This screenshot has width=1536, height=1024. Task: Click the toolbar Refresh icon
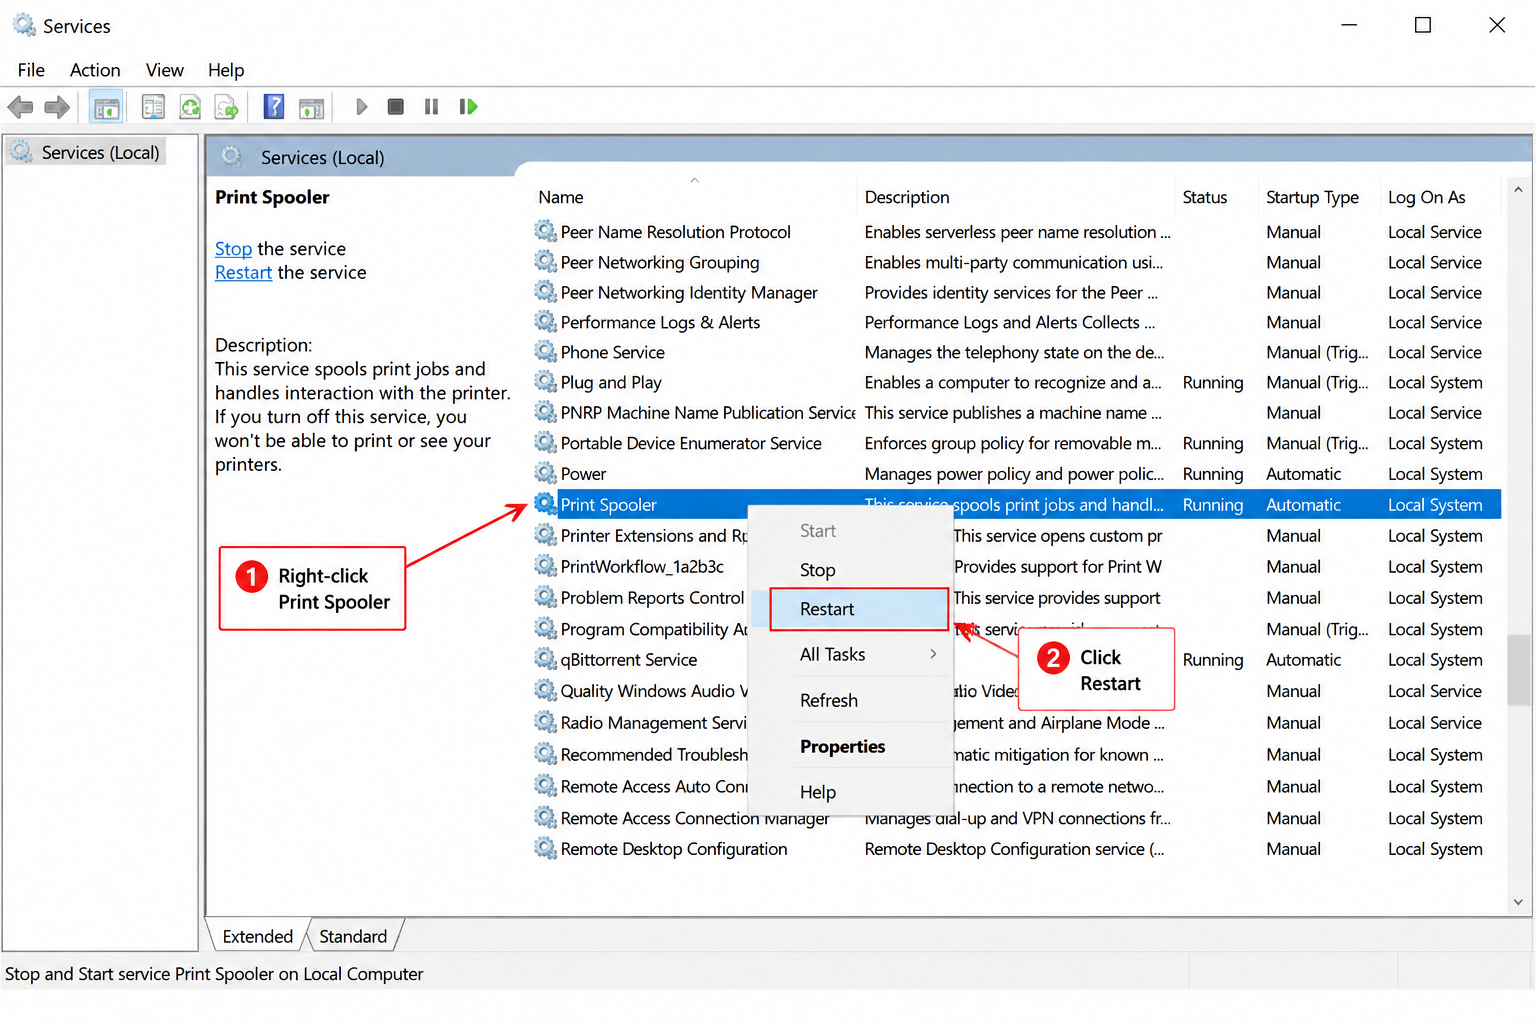[x=190, y=107]
